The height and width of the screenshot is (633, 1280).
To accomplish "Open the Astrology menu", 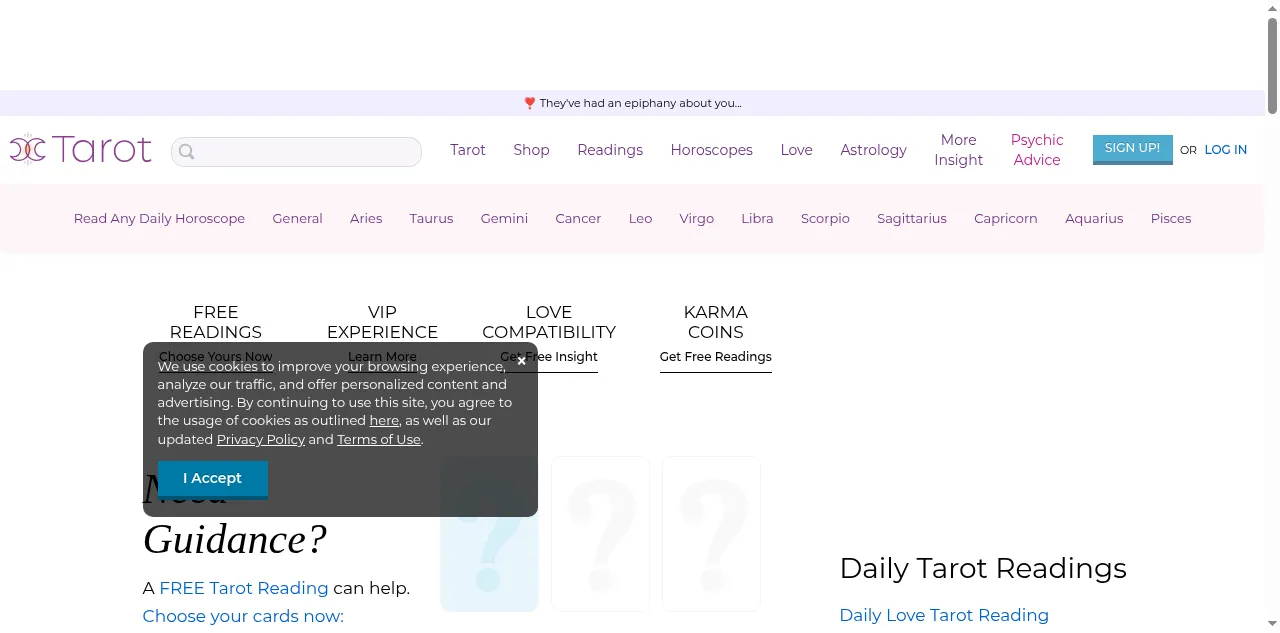I will click(873, 150).
